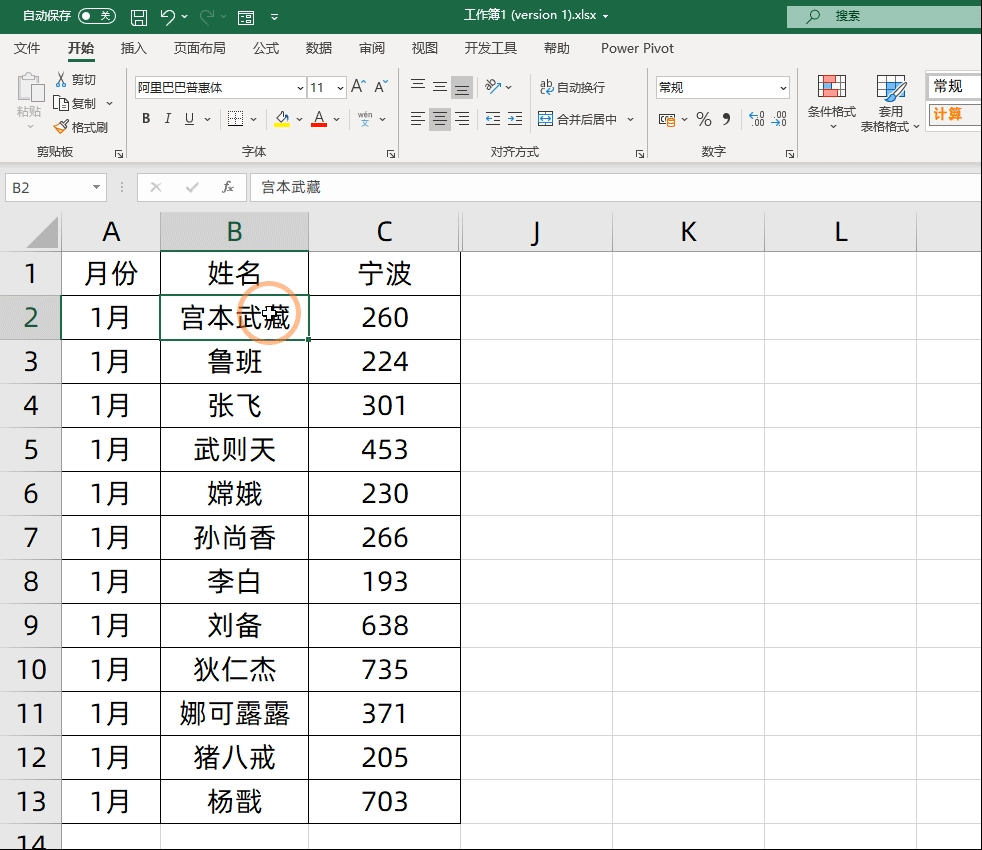Select center alignment icon

point(439,120)
